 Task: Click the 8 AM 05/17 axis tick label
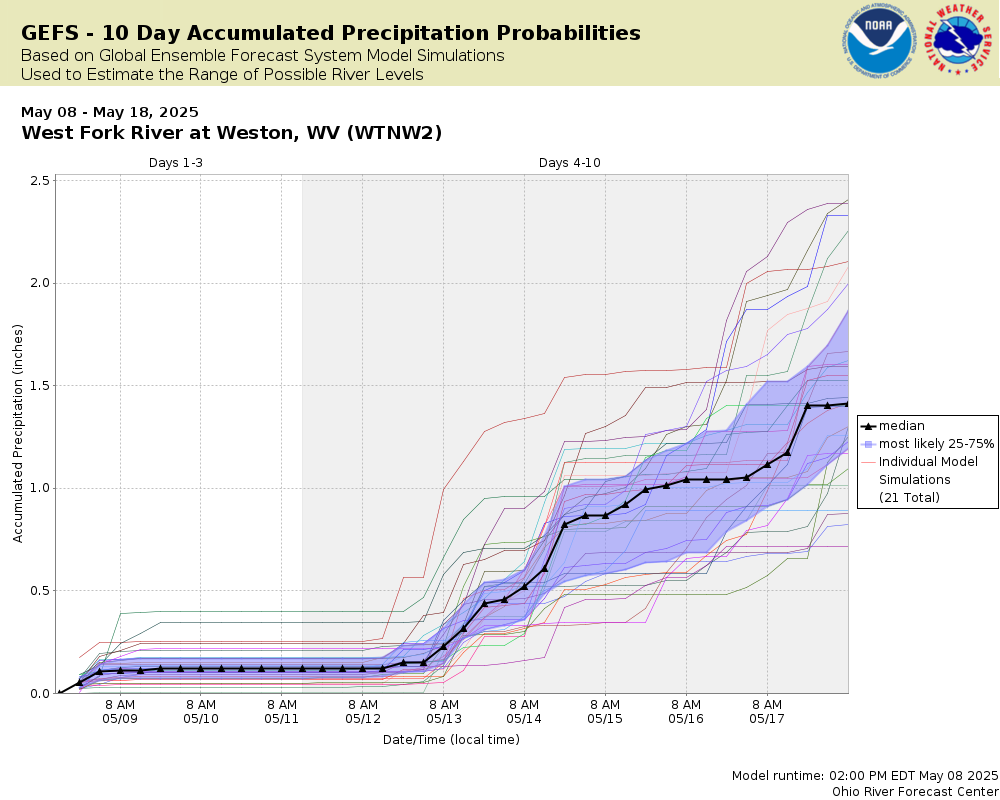[x=767, y=711]
